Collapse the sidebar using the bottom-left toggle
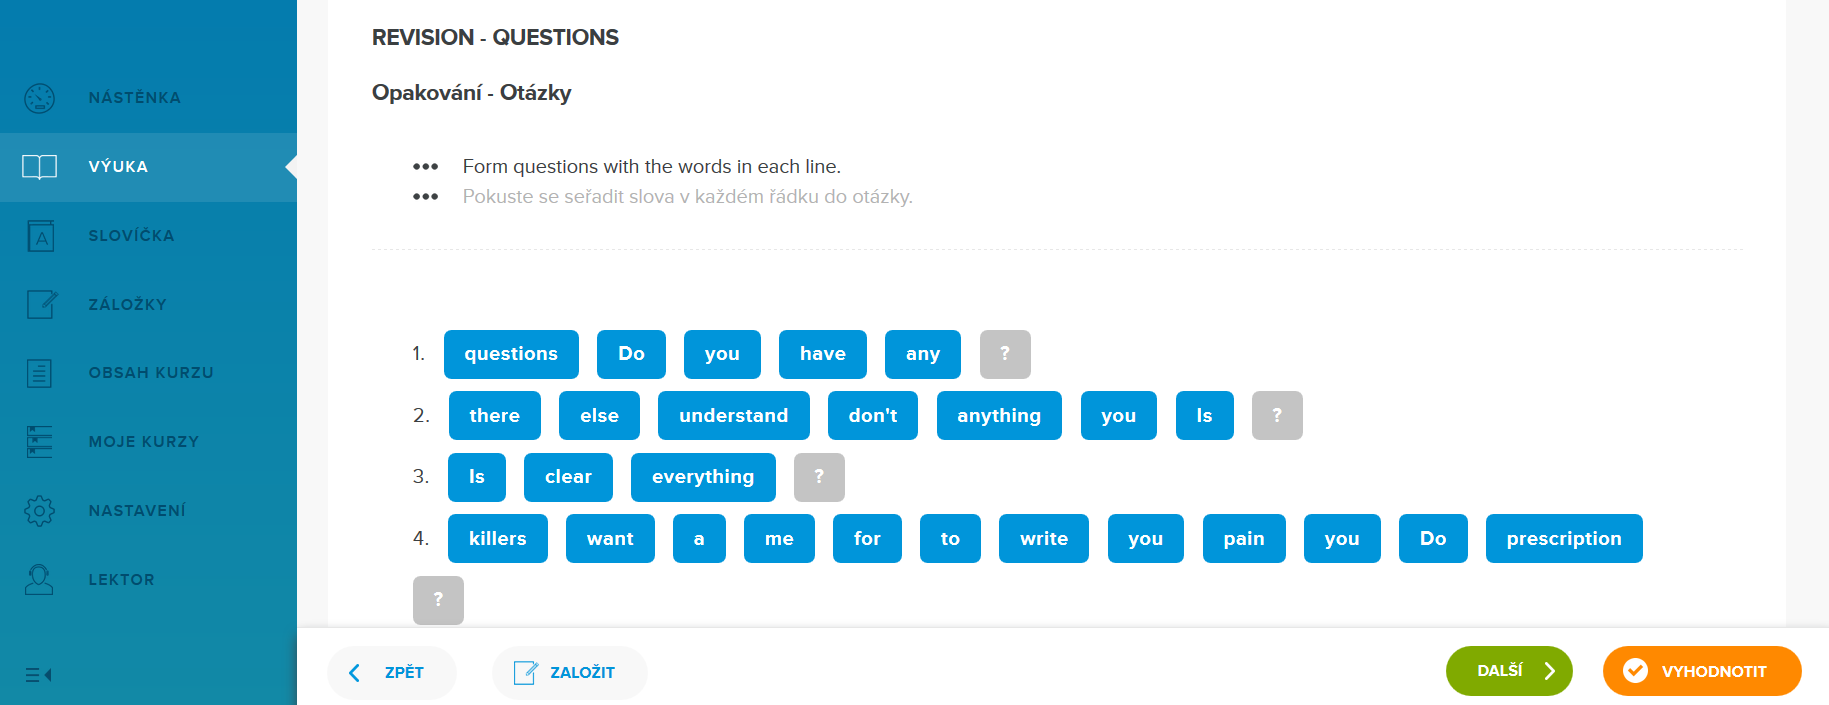This screenshot has height=705, width=1829. 38,675
